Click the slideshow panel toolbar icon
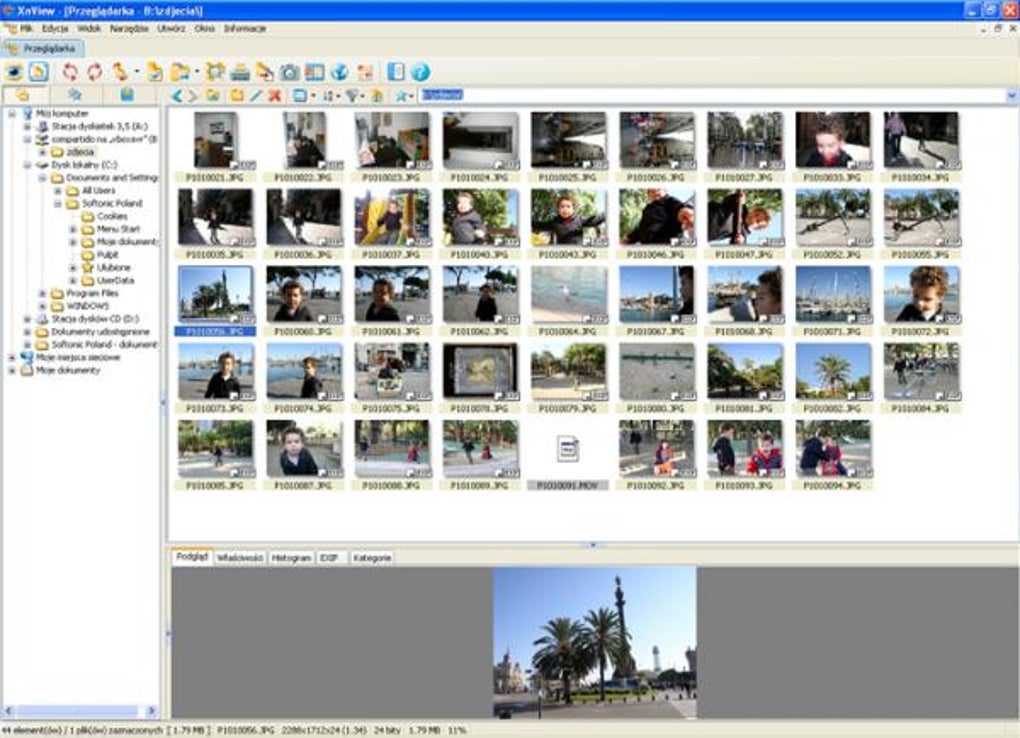This screenshot has width=1020, height=738. pos(314,72)
